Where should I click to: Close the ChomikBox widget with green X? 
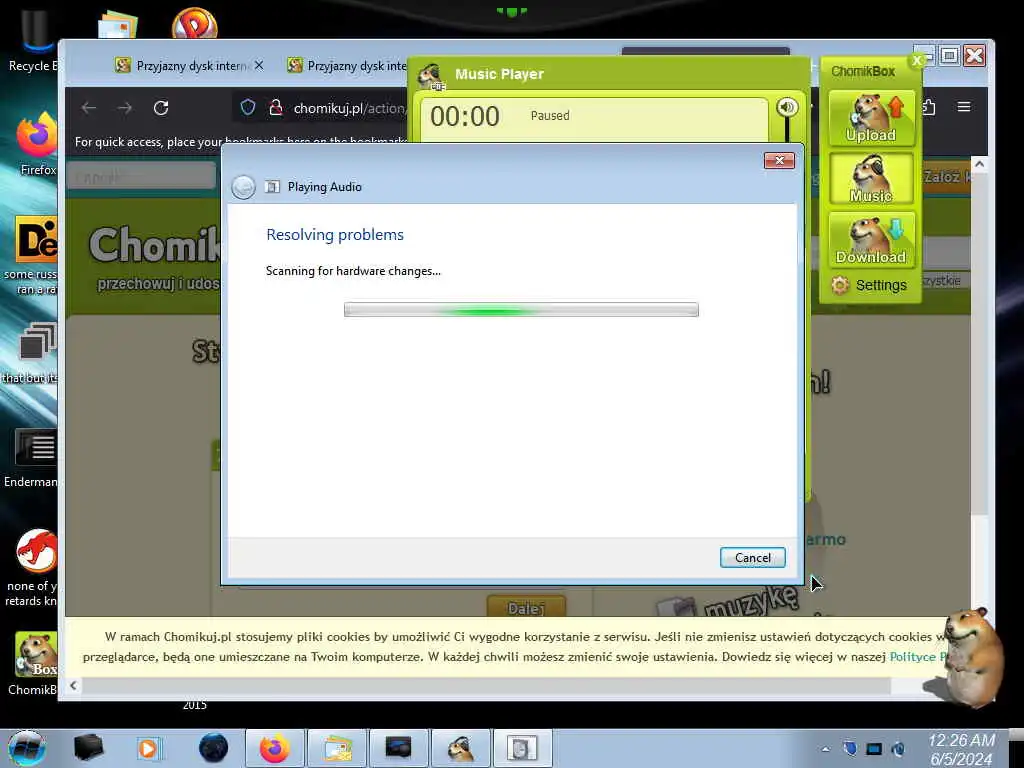917,61
